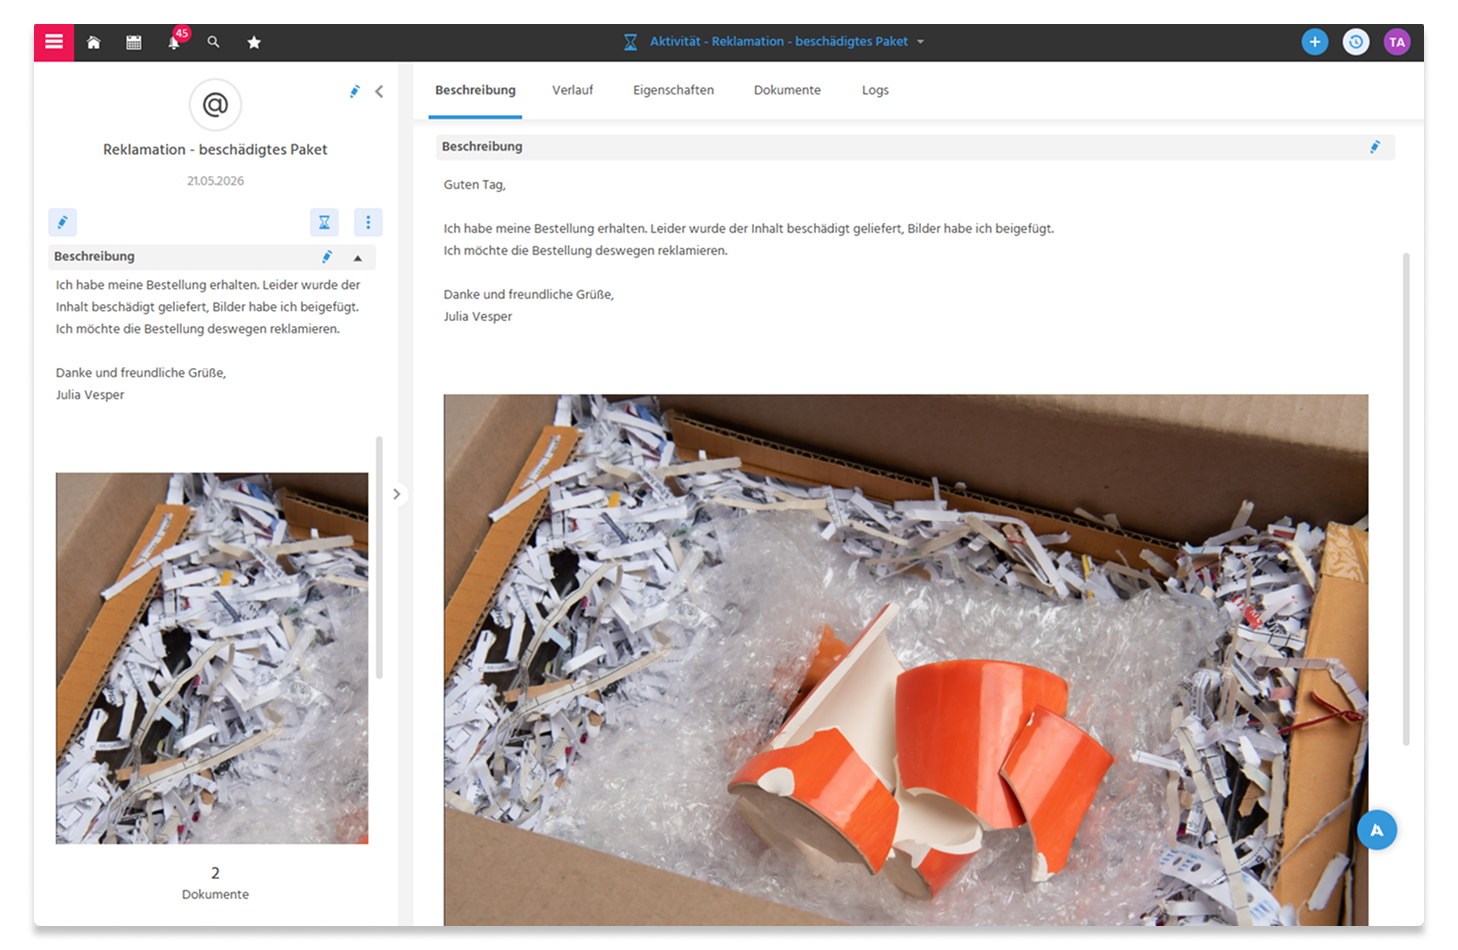The width and height of the screenshot is (1458, 950).
Task: Go to the home icon
Action: (94, 42)
